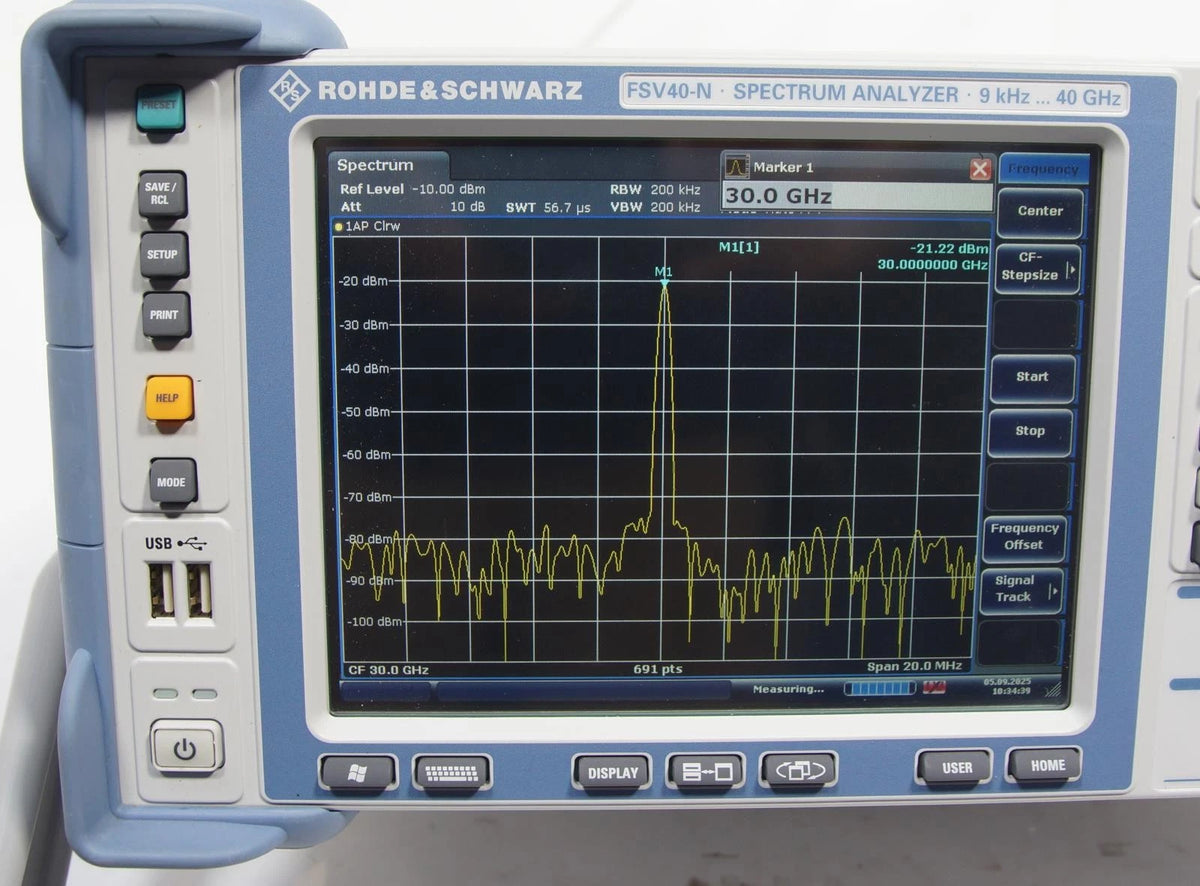This screenshot has height=886, width=1200.
Task: Tap the red status icon beside progress bar
Action: pyautogui.click(x=935, y=687)
